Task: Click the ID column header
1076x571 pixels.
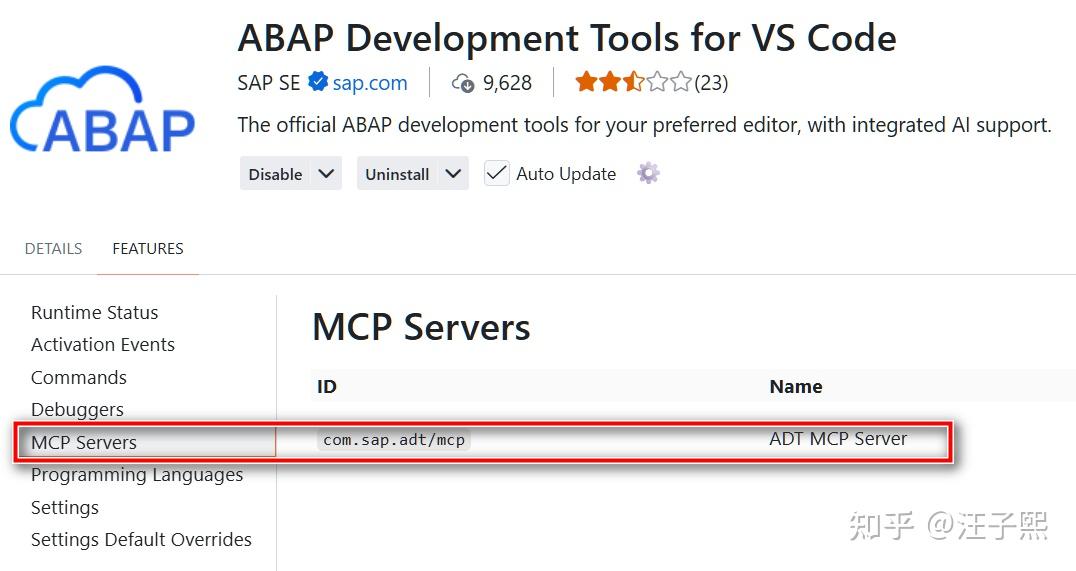Action: [327, 386]
